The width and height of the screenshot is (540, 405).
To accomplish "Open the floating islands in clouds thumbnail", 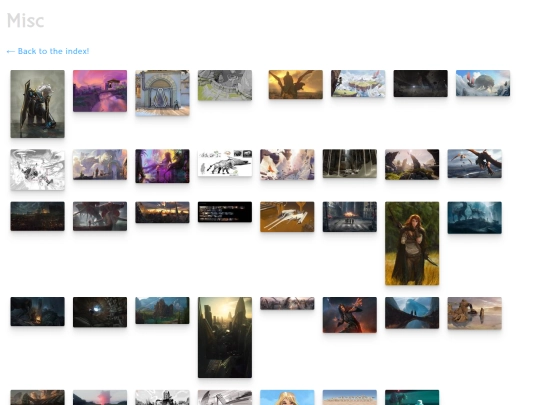I will 358,83.
